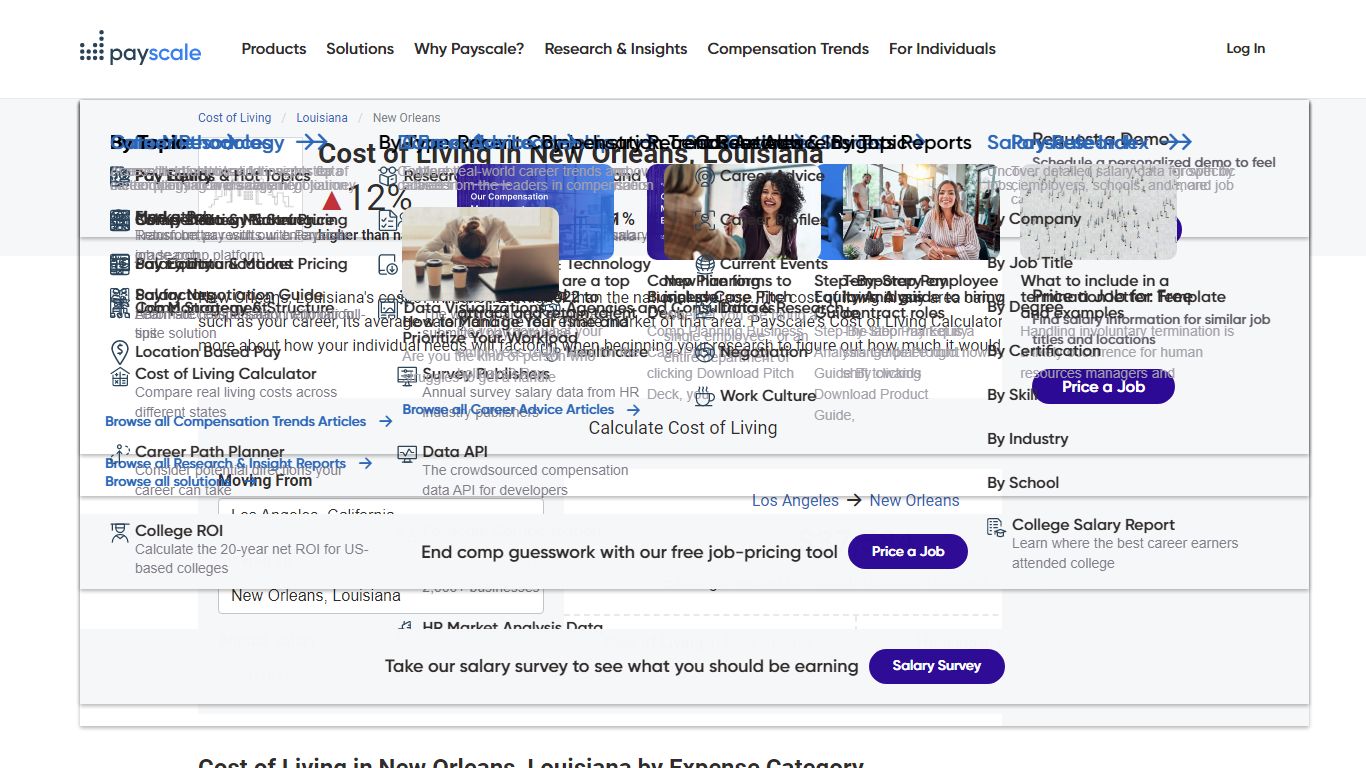This screenshot has height=768, width=1366.
Task: Select Location Based Pay menu item
Action: (x=208, y=352)
